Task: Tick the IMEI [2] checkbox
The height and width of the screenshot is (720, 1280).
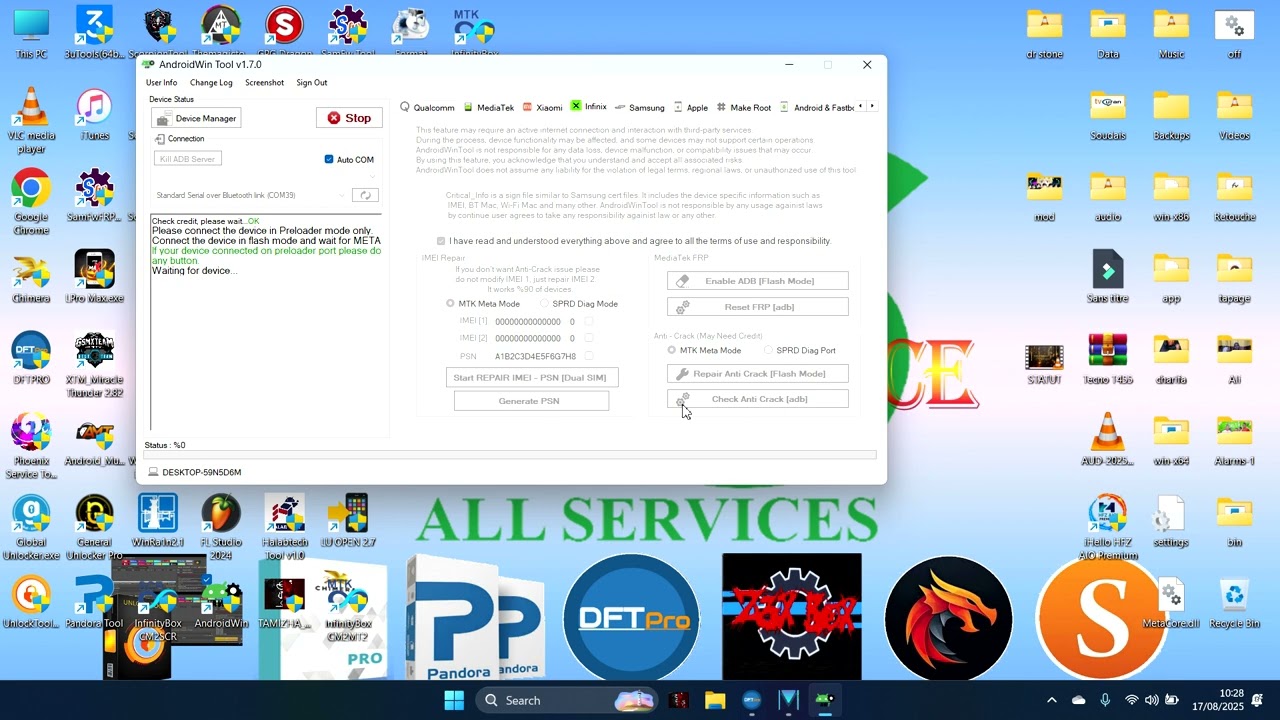Action: (x=589, y=339)
